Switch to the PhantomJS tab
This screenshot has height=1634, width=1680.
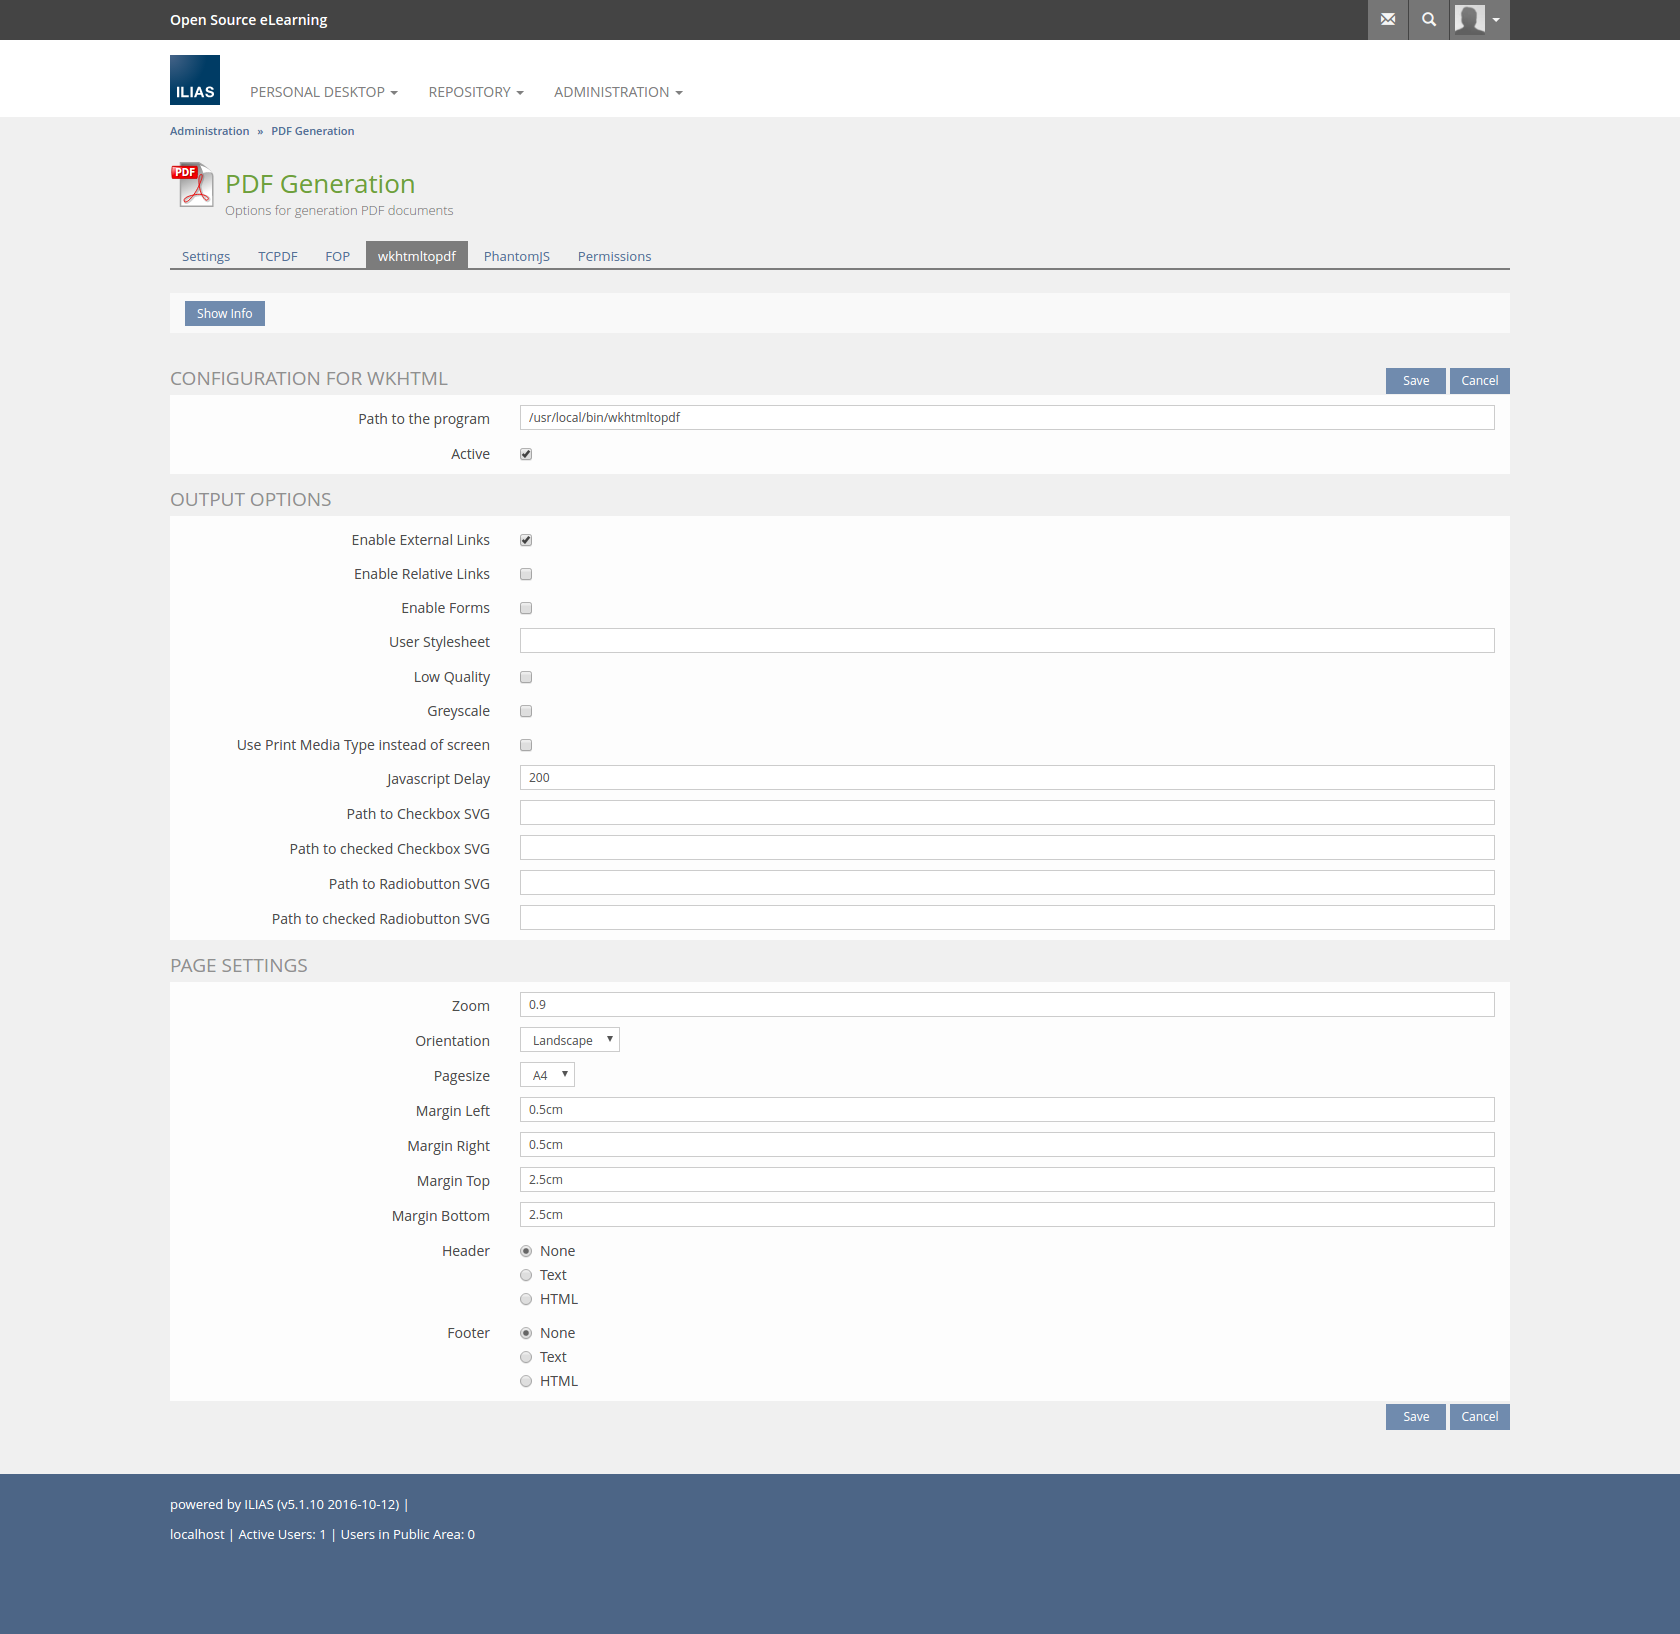(x=516, y=256)
